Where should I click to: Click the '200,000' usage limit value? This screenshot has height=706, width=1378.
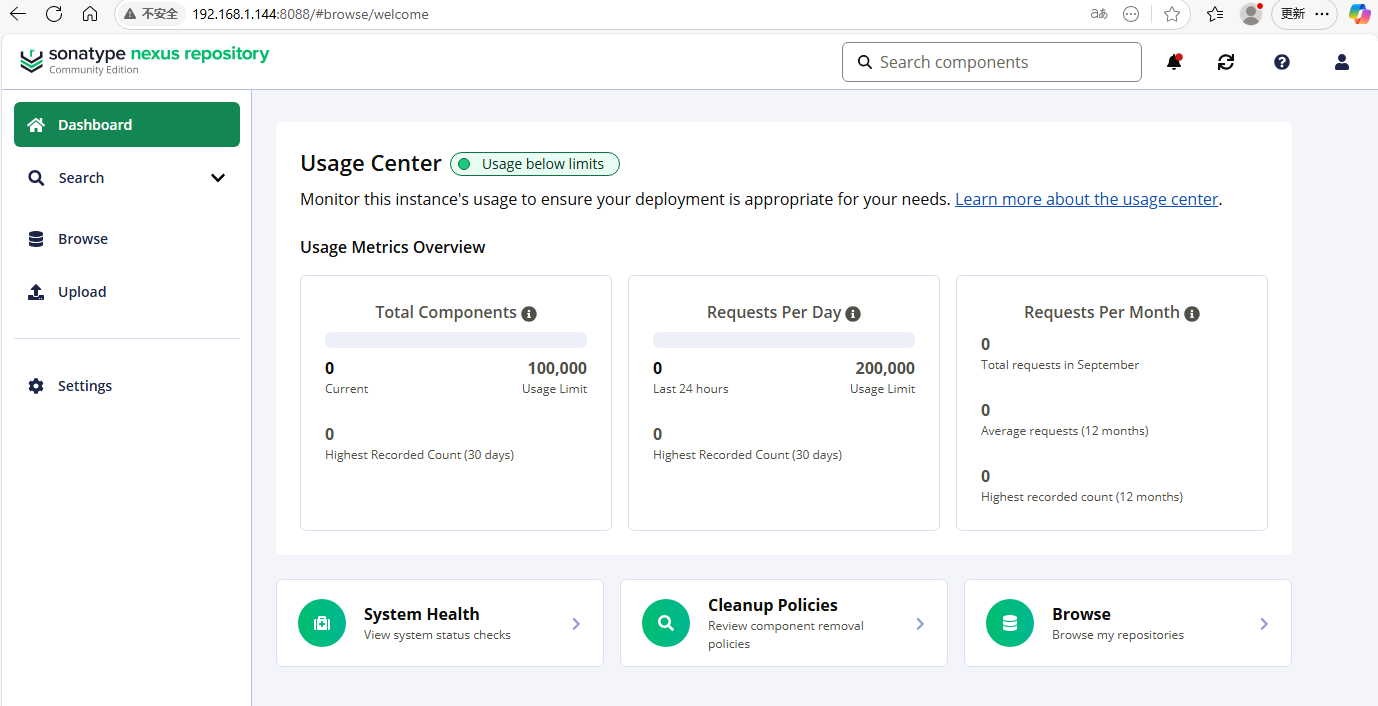pos(885,368)
